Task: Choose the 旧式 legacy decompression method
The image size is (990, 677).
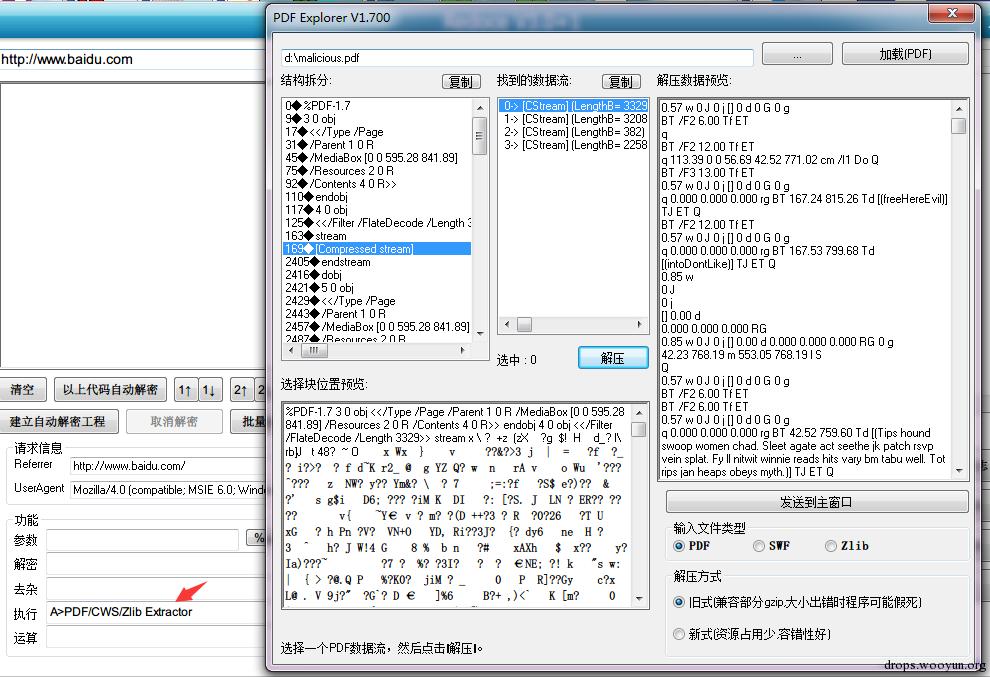Action: [x=680, y=602]
